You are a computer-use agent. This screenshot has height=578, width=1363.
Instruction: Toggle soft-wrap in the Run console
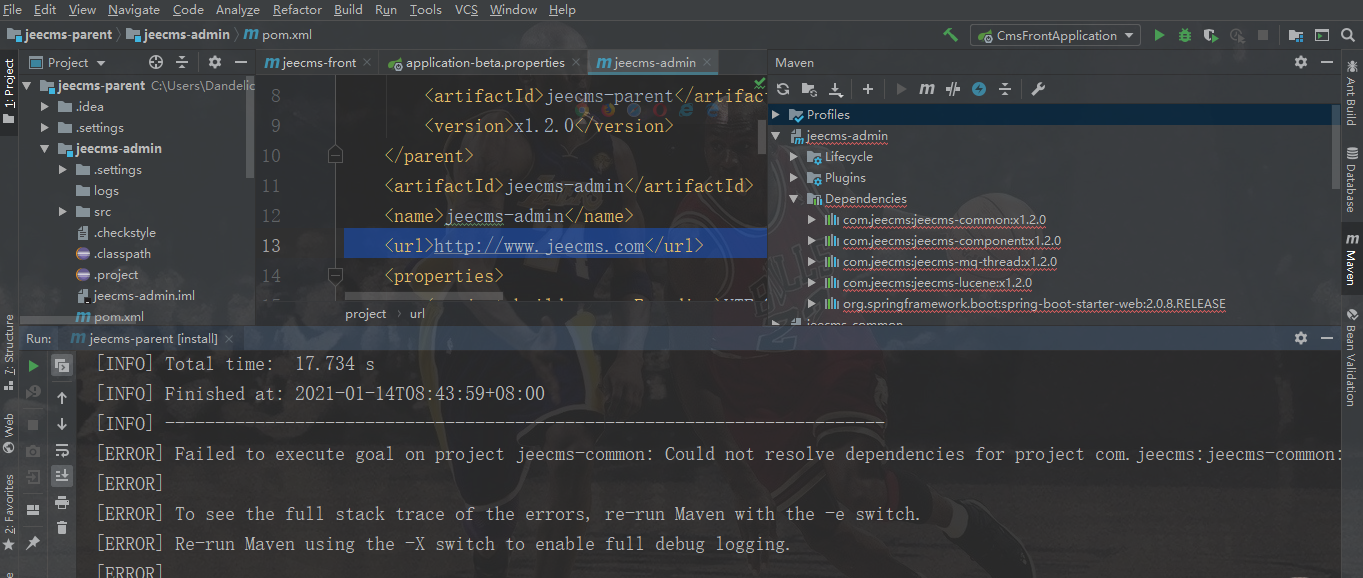(x=62, y=450)
